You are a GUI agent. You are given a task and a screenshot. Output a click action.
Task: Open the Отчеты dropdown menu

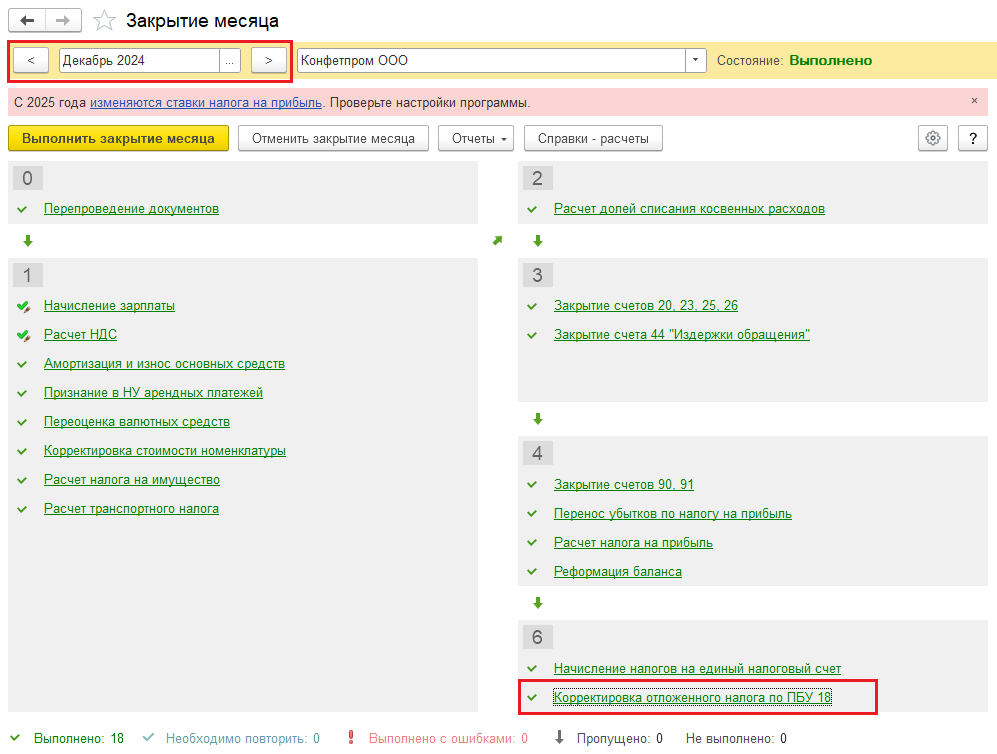coord(476,138)
